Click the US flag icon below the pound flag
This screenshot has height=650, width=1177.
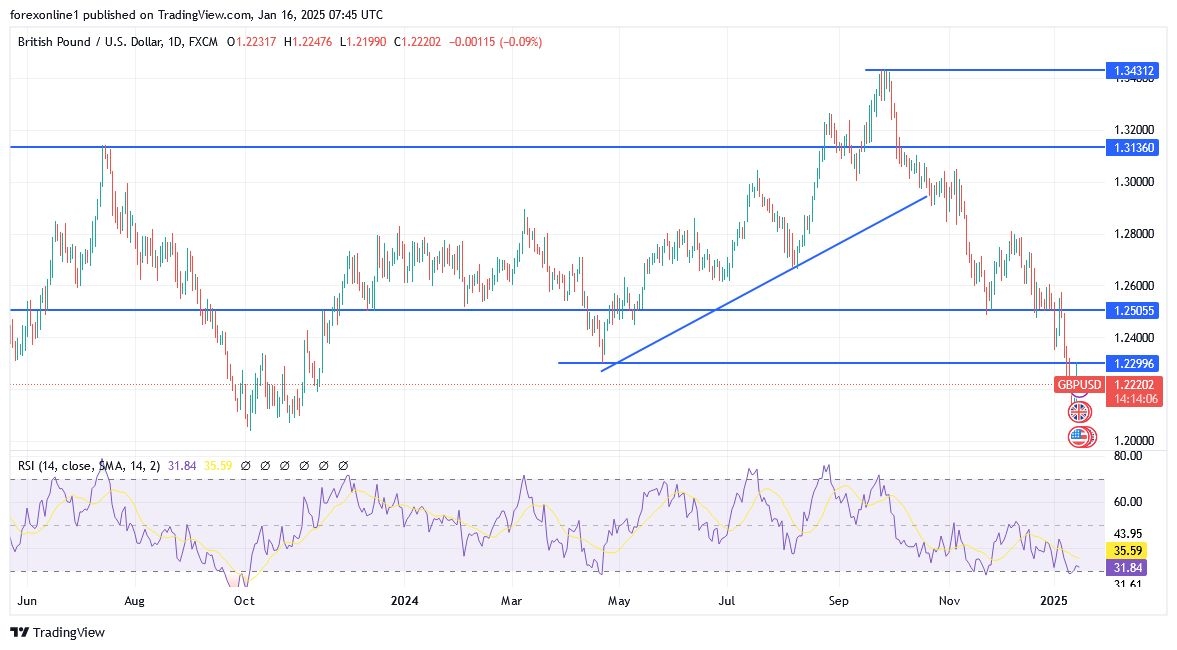(x=1080, y=436)
